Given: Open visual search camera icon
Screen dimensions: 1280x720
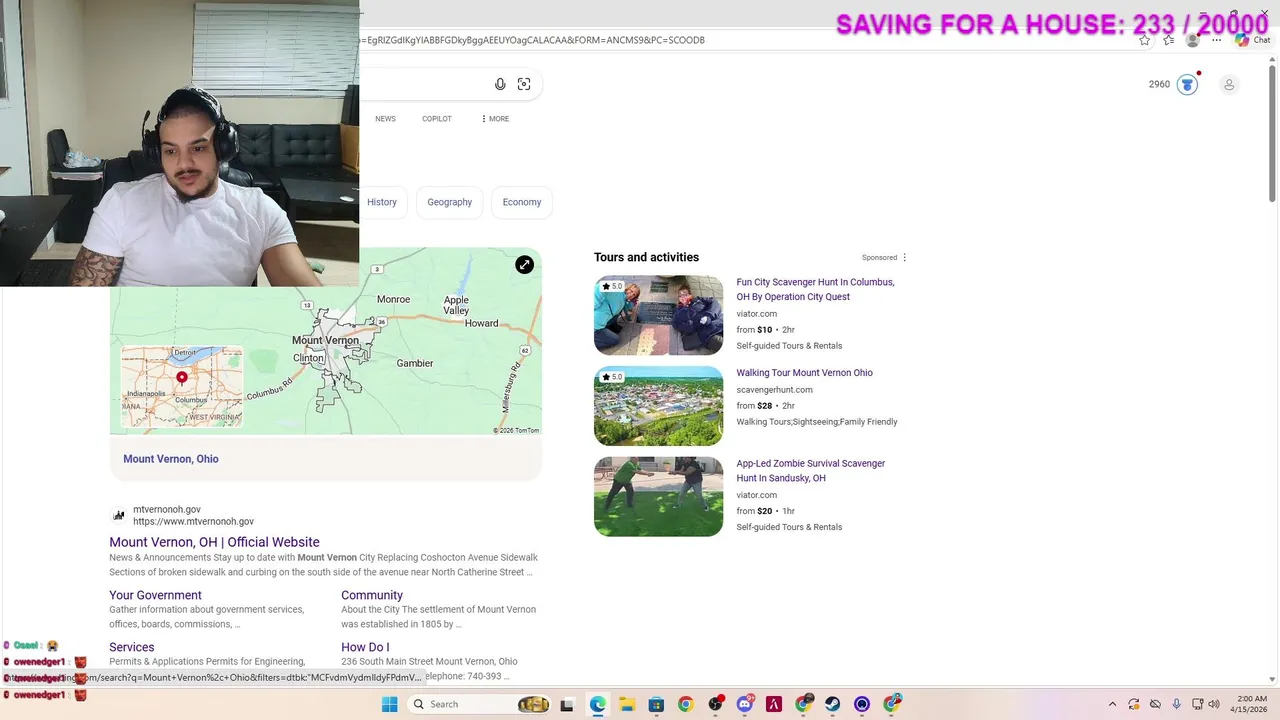Looking at the screenshot, I should [524, 84].
